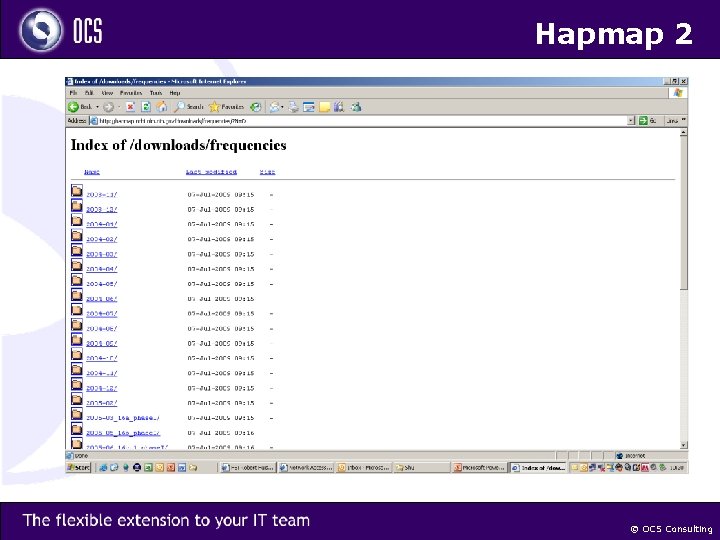This screenshot has height=540, width=720.
Task: Expand the Links toolbar chevron
Action: (x=684, y=120)
